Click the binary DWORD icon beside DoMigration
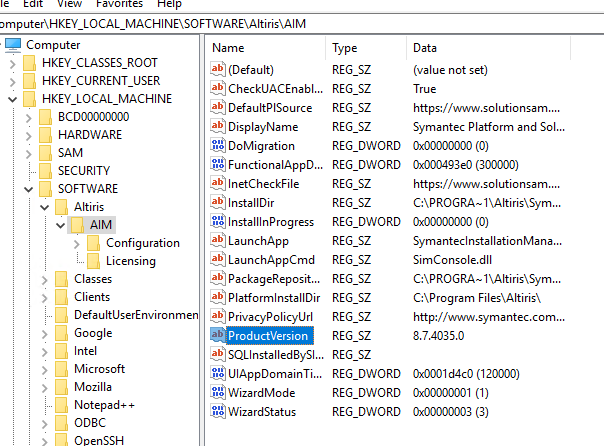The width and height of the screenshot is (604, 446). [217, 145]
